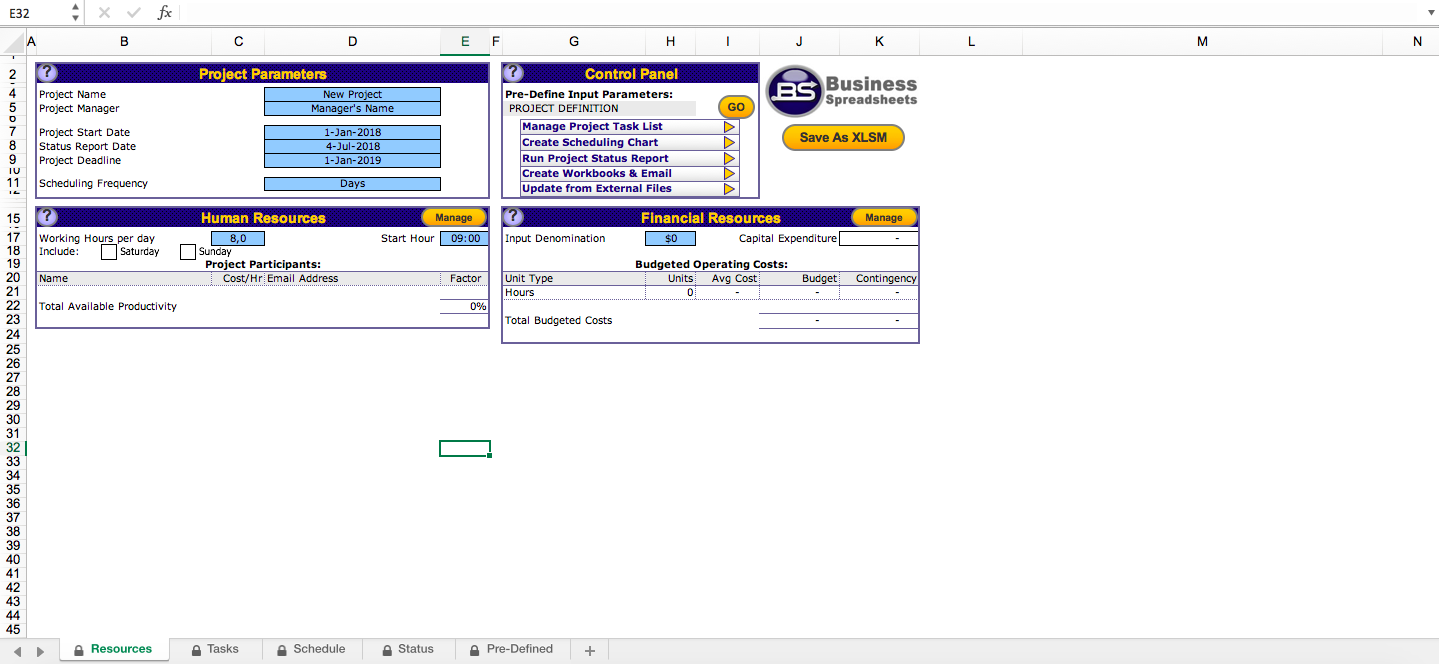Add a new sheet with the plus button

[x=588, y=649]
